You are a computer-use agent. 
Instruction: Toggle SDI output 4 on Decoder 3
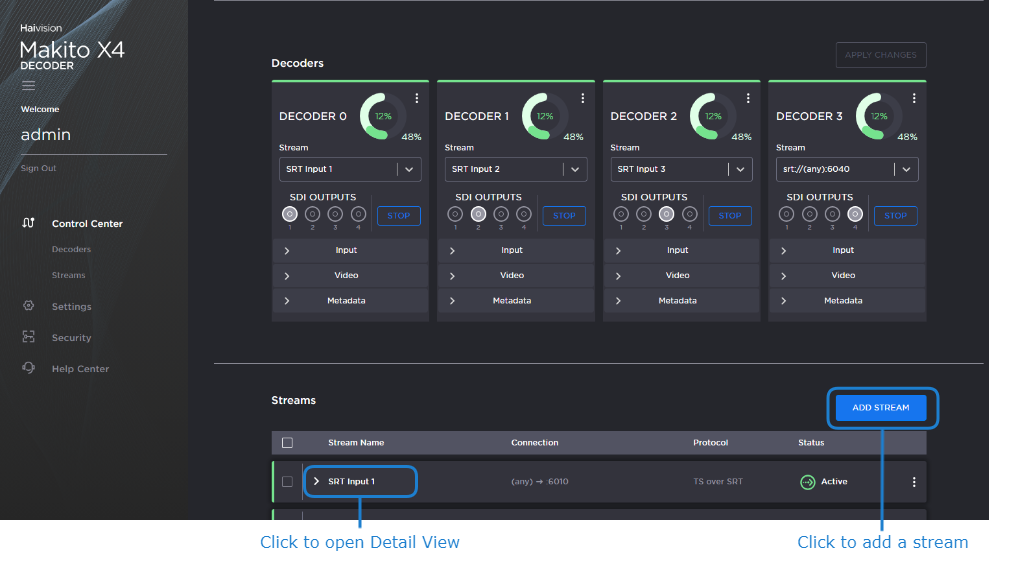[x=855, y=214]
